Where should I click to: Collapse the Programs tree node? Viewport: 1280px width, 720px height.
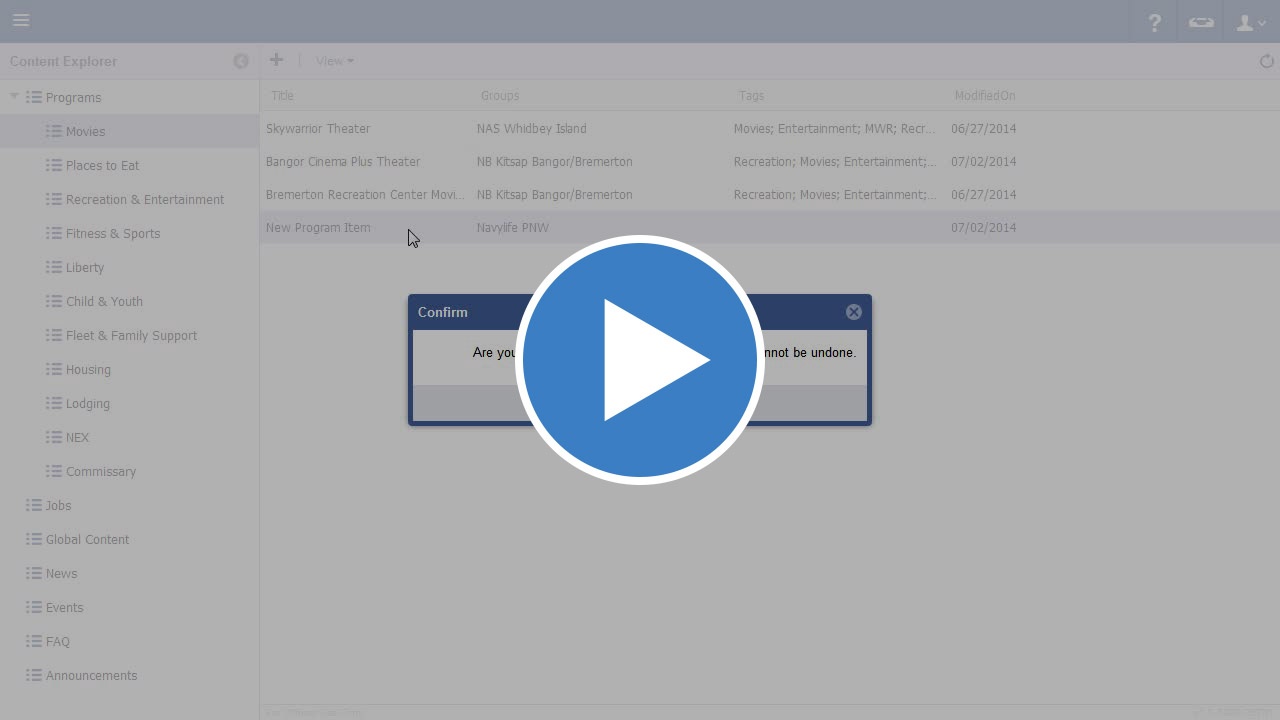click(x=14, y=97)
